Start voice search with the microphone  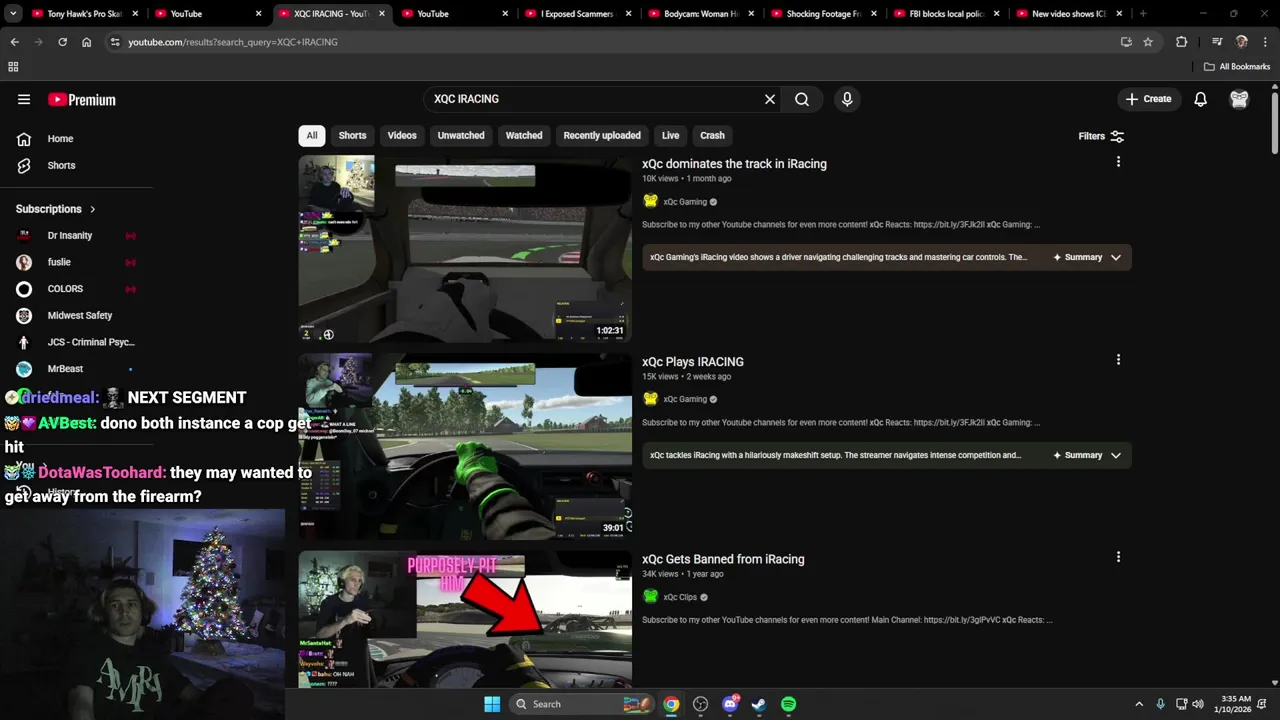pos(847,99)
